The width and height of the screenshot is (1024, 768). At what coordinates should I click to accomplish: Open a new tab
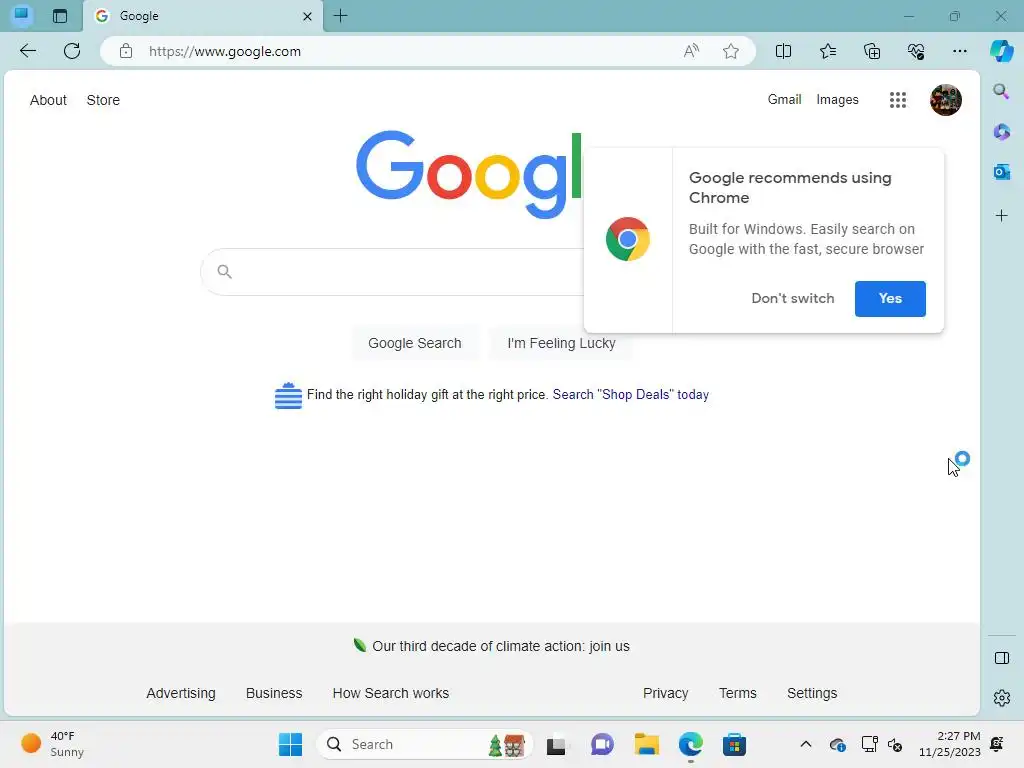[x=340, y=16]
